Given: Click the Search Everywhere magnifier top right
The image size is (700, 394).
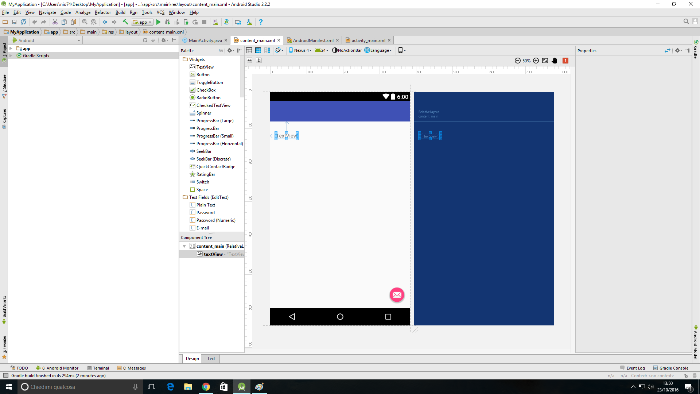Looking at the screenshot, I should 686,21.
